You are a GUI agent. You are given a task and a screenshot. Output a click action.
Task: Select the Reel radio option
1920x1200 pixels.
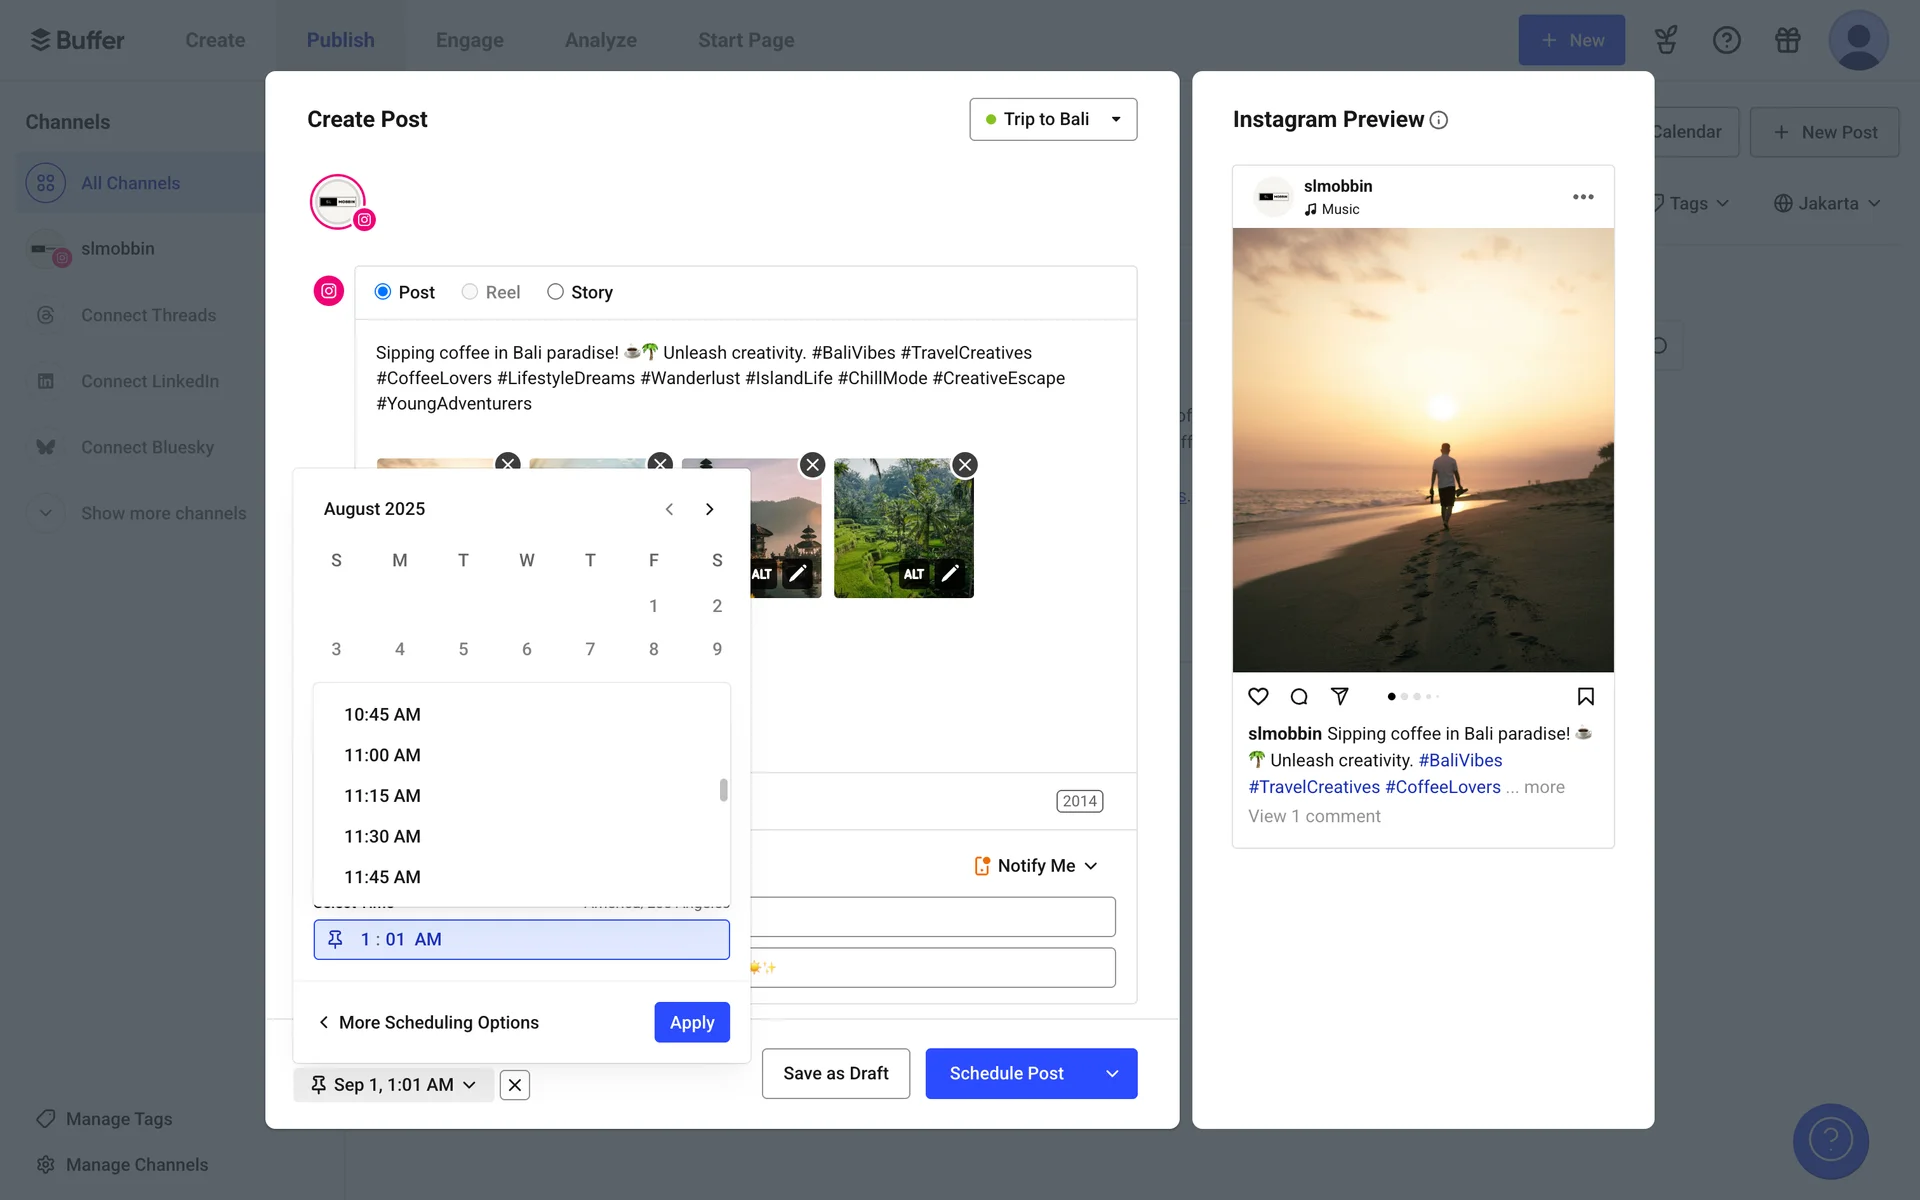click(x=470, y=292)
